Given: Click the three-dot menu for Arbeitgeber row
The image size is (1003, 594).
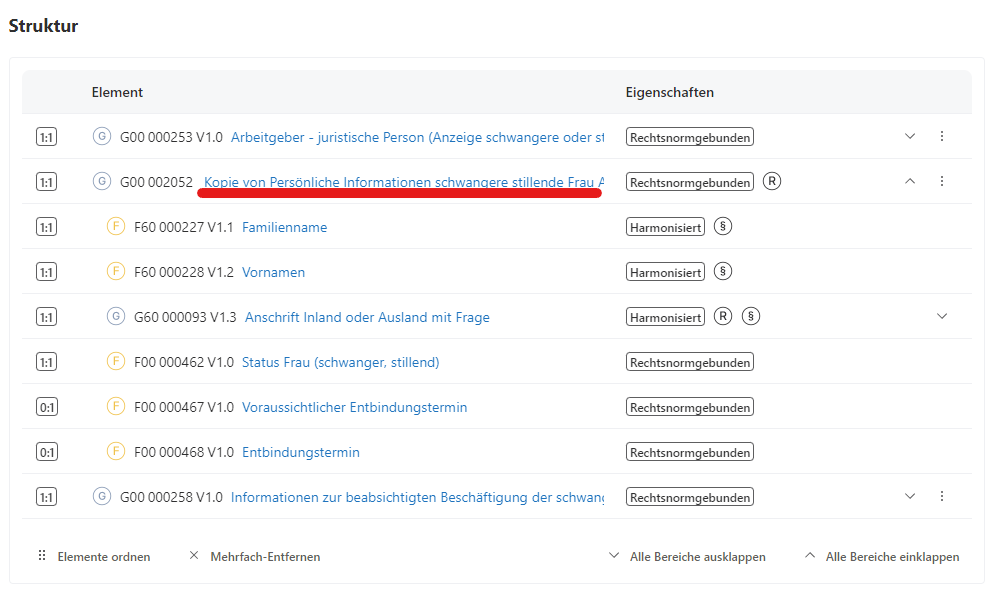Looking at the screenshot, I should coord(941,136).
